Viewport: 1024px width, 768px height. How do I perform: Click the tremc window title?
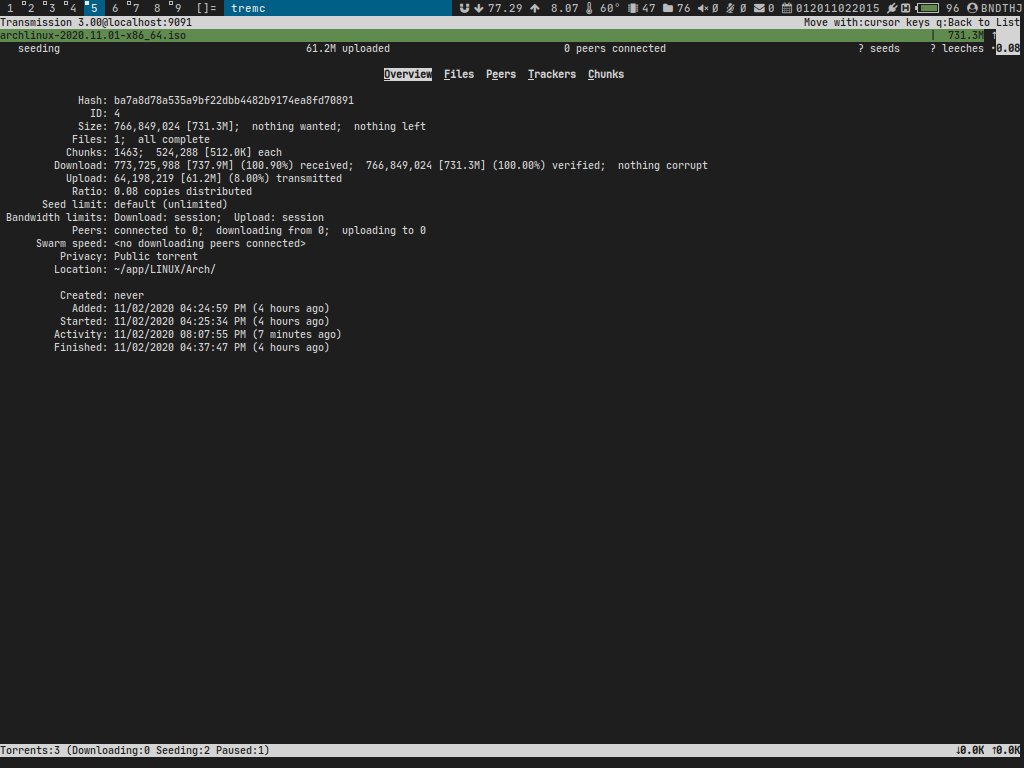click(x=248, y=8)
